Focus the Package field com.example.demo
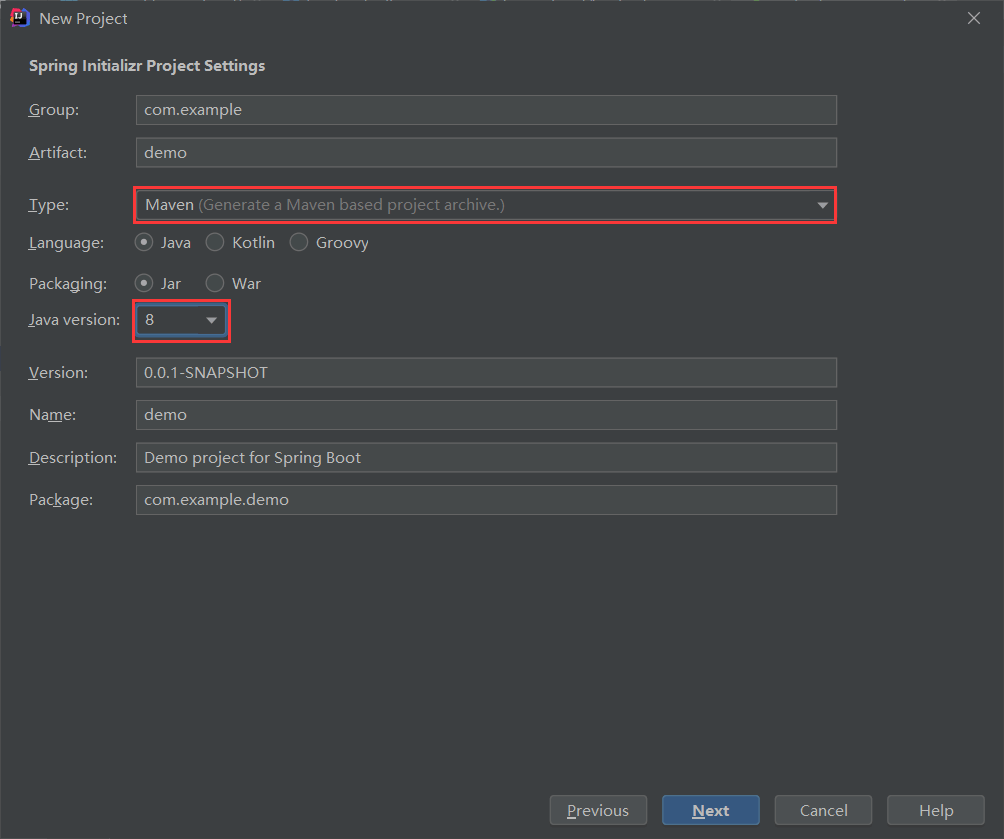The image size is (1004, 839). (486, 500)
